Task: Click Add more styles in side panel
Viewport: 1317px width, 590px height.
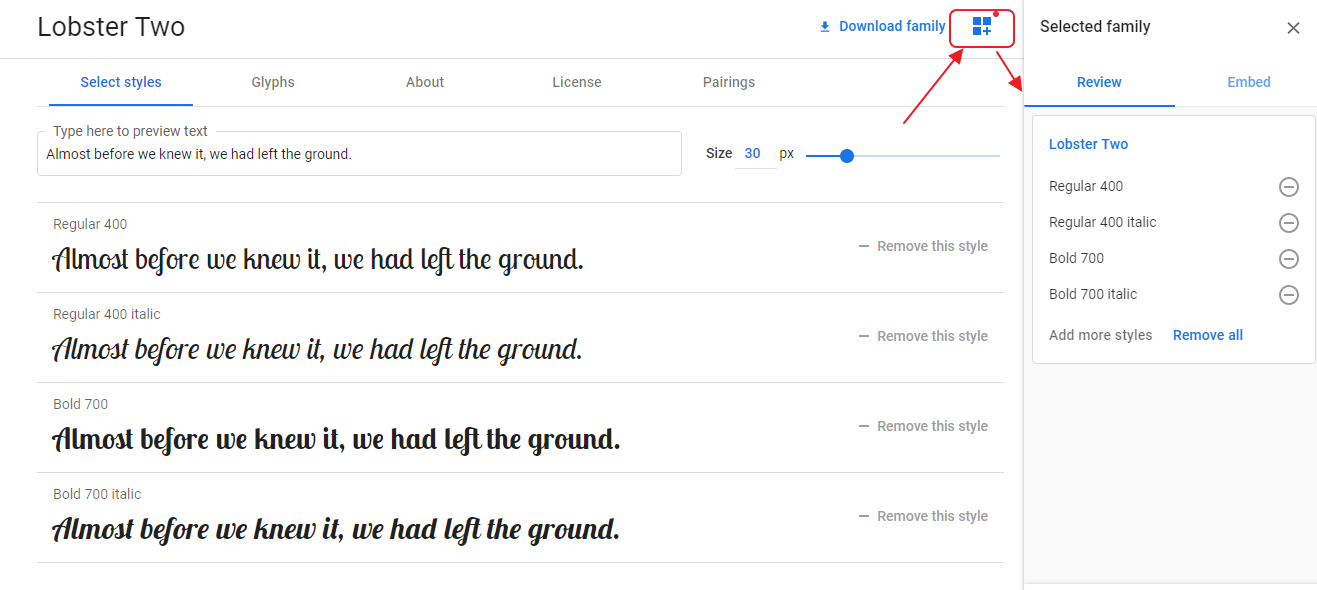Action: coord(1100,335)
